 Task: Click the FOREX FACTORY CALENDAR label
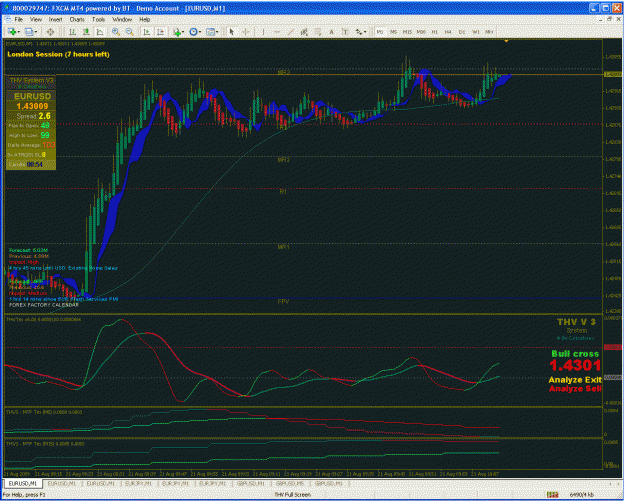click(44, 305)
